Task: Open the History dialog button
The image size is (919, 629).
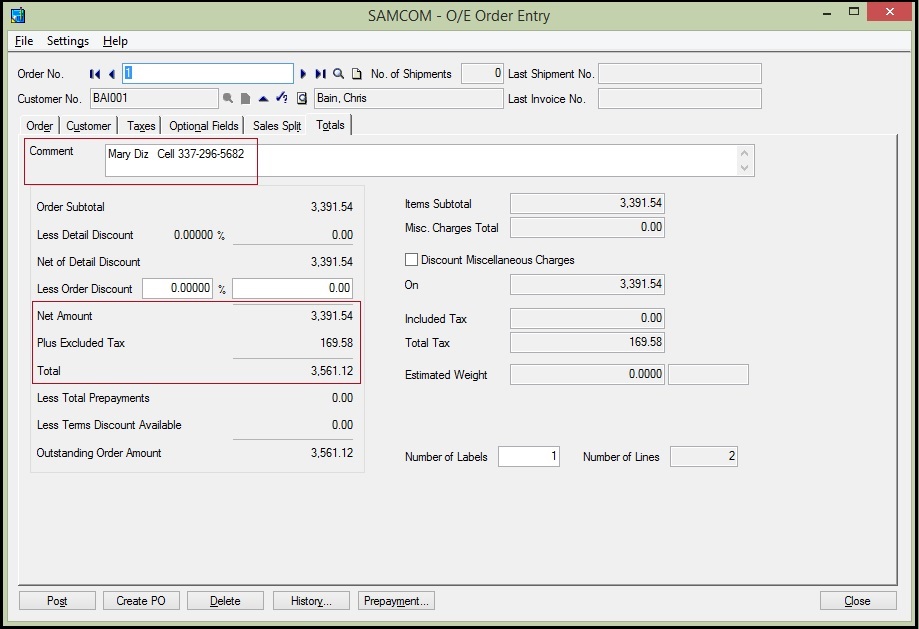Action: [x=311, y=601]
